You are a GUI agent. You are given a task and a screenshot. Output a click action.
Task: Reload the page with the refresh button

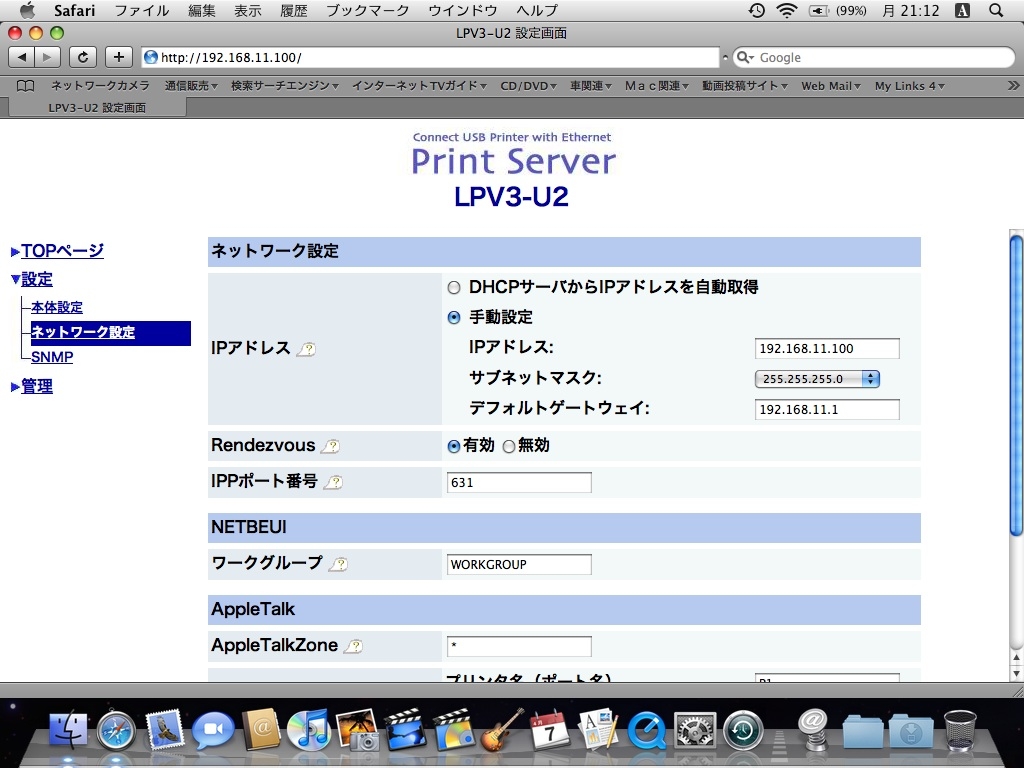click(x=83, y=57)
